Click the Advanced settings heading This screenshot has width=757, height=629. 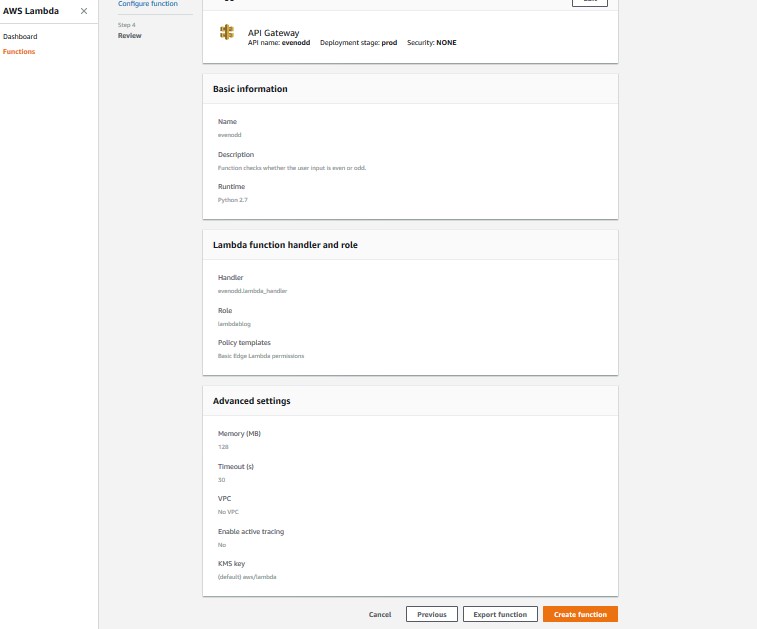[x=252, y=401]
